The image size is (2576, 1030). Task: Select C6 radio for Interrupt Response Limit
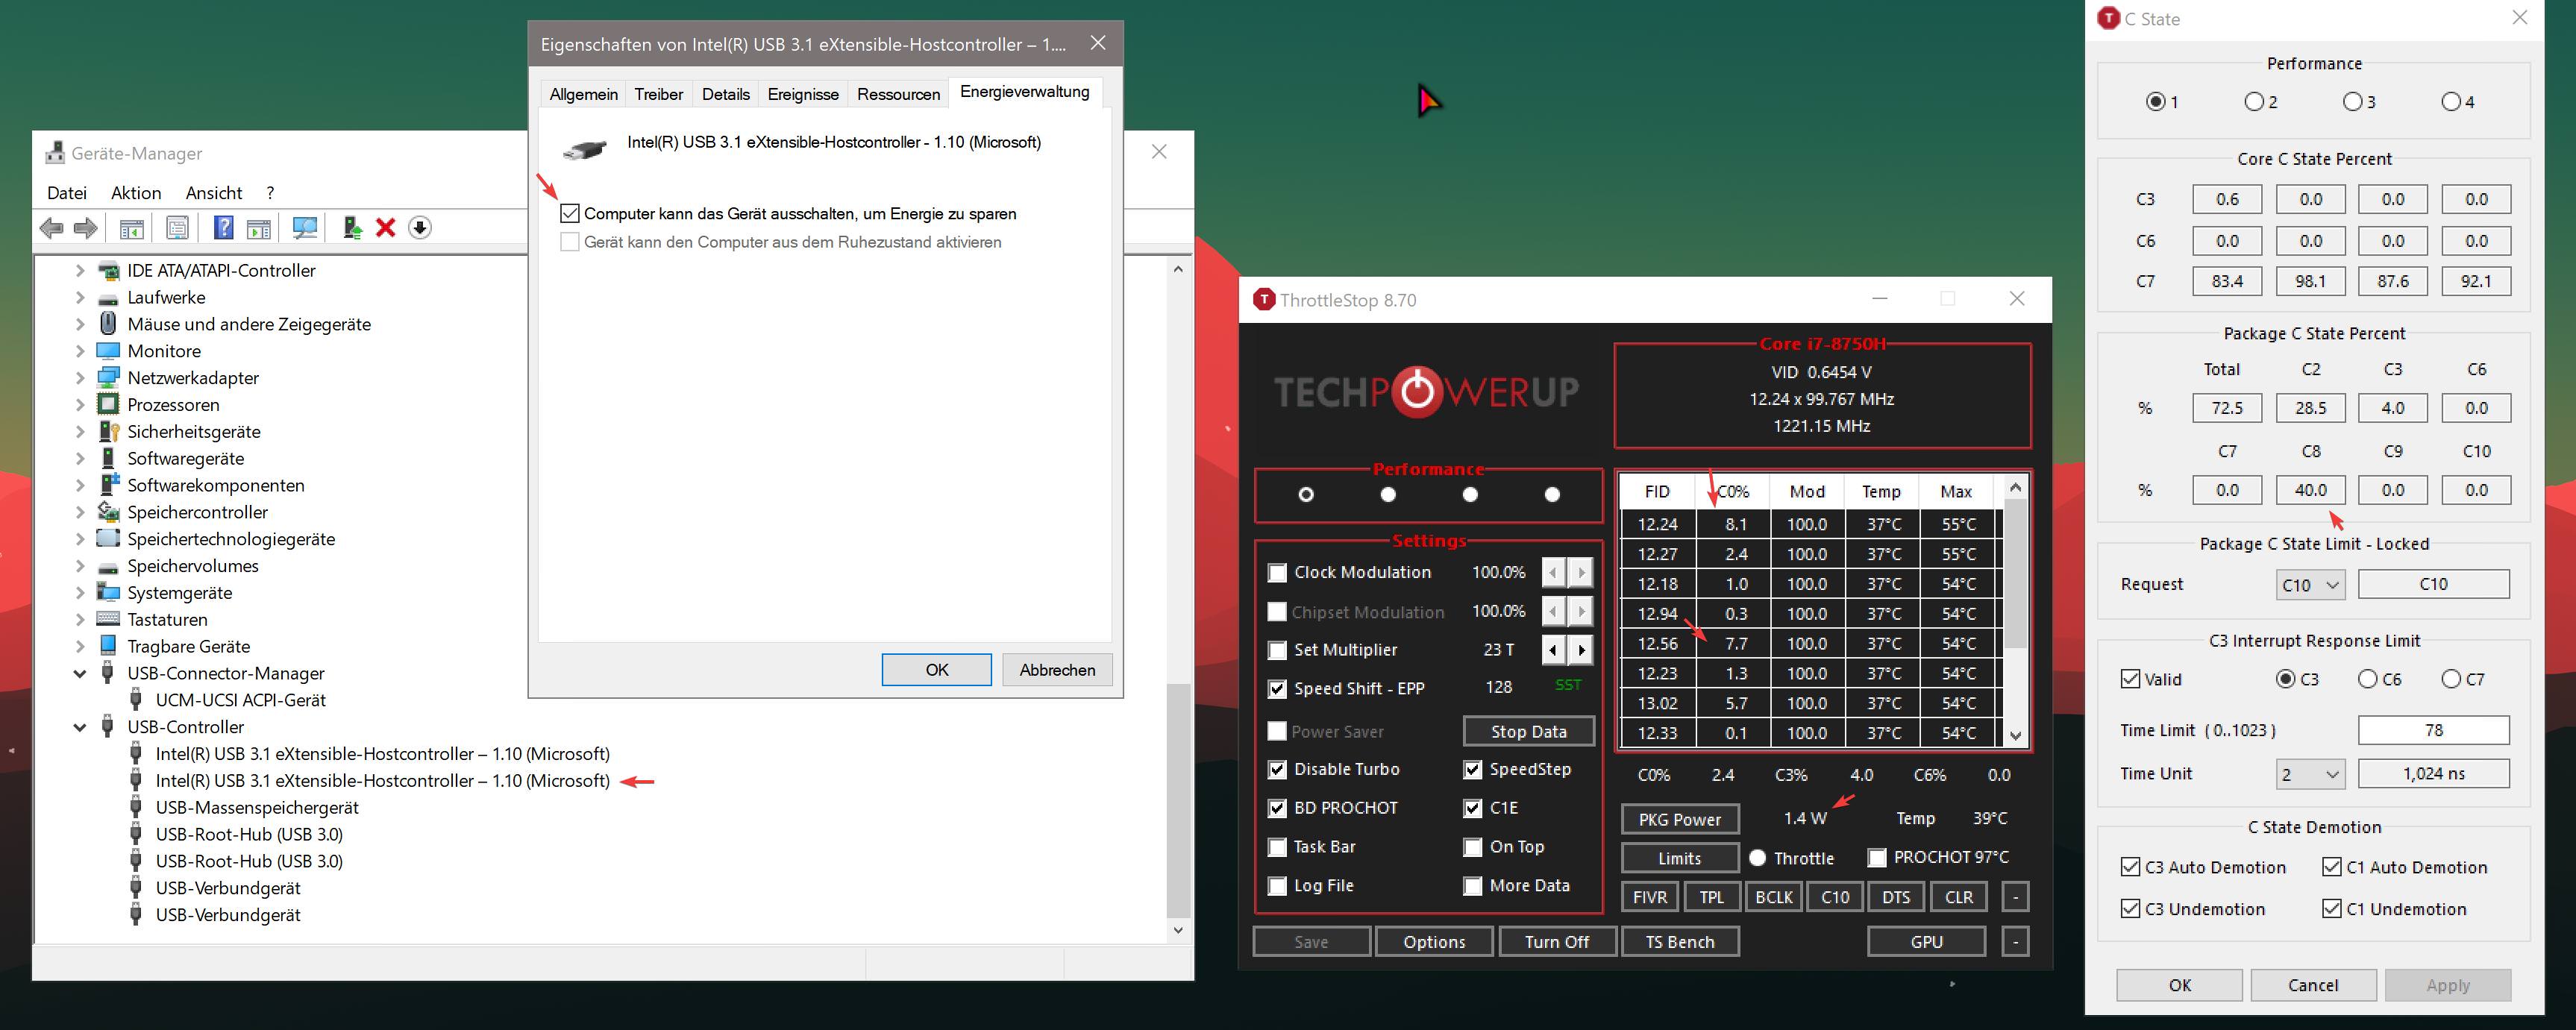[x=2367, y=680]
